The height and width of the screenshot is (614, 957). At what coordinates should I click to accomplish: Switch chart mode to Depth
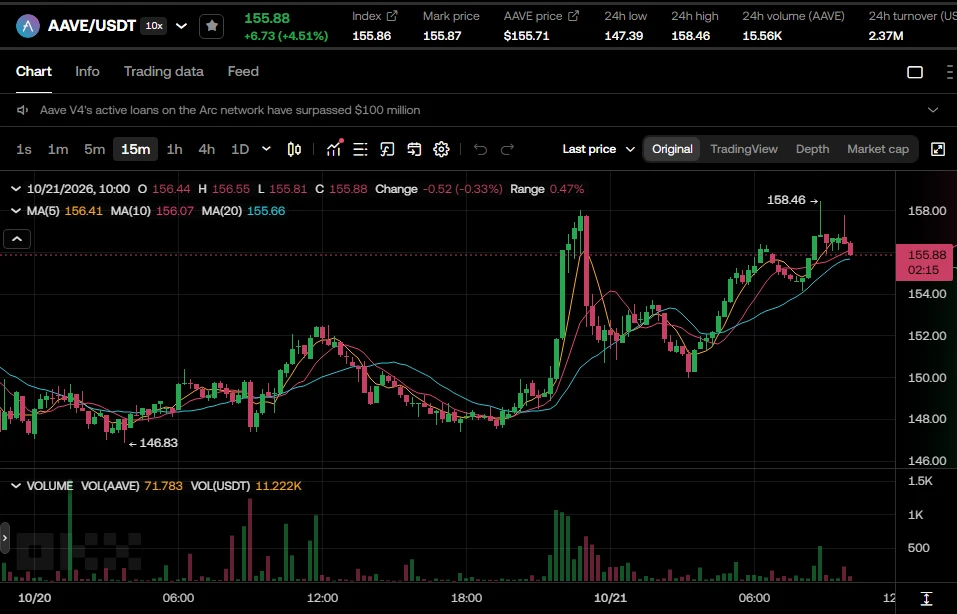pos(812,149)
